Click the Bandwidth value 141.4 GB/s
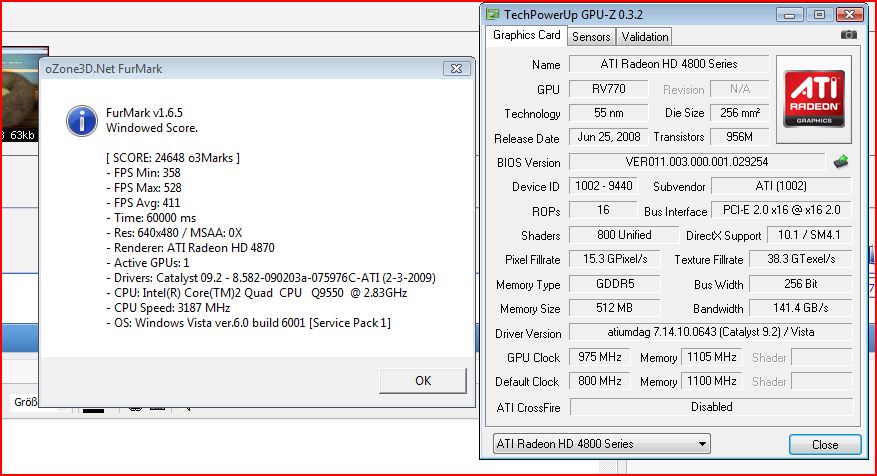Screen dimensions: 877x476 pyautogui.click(x=800, y=308)
